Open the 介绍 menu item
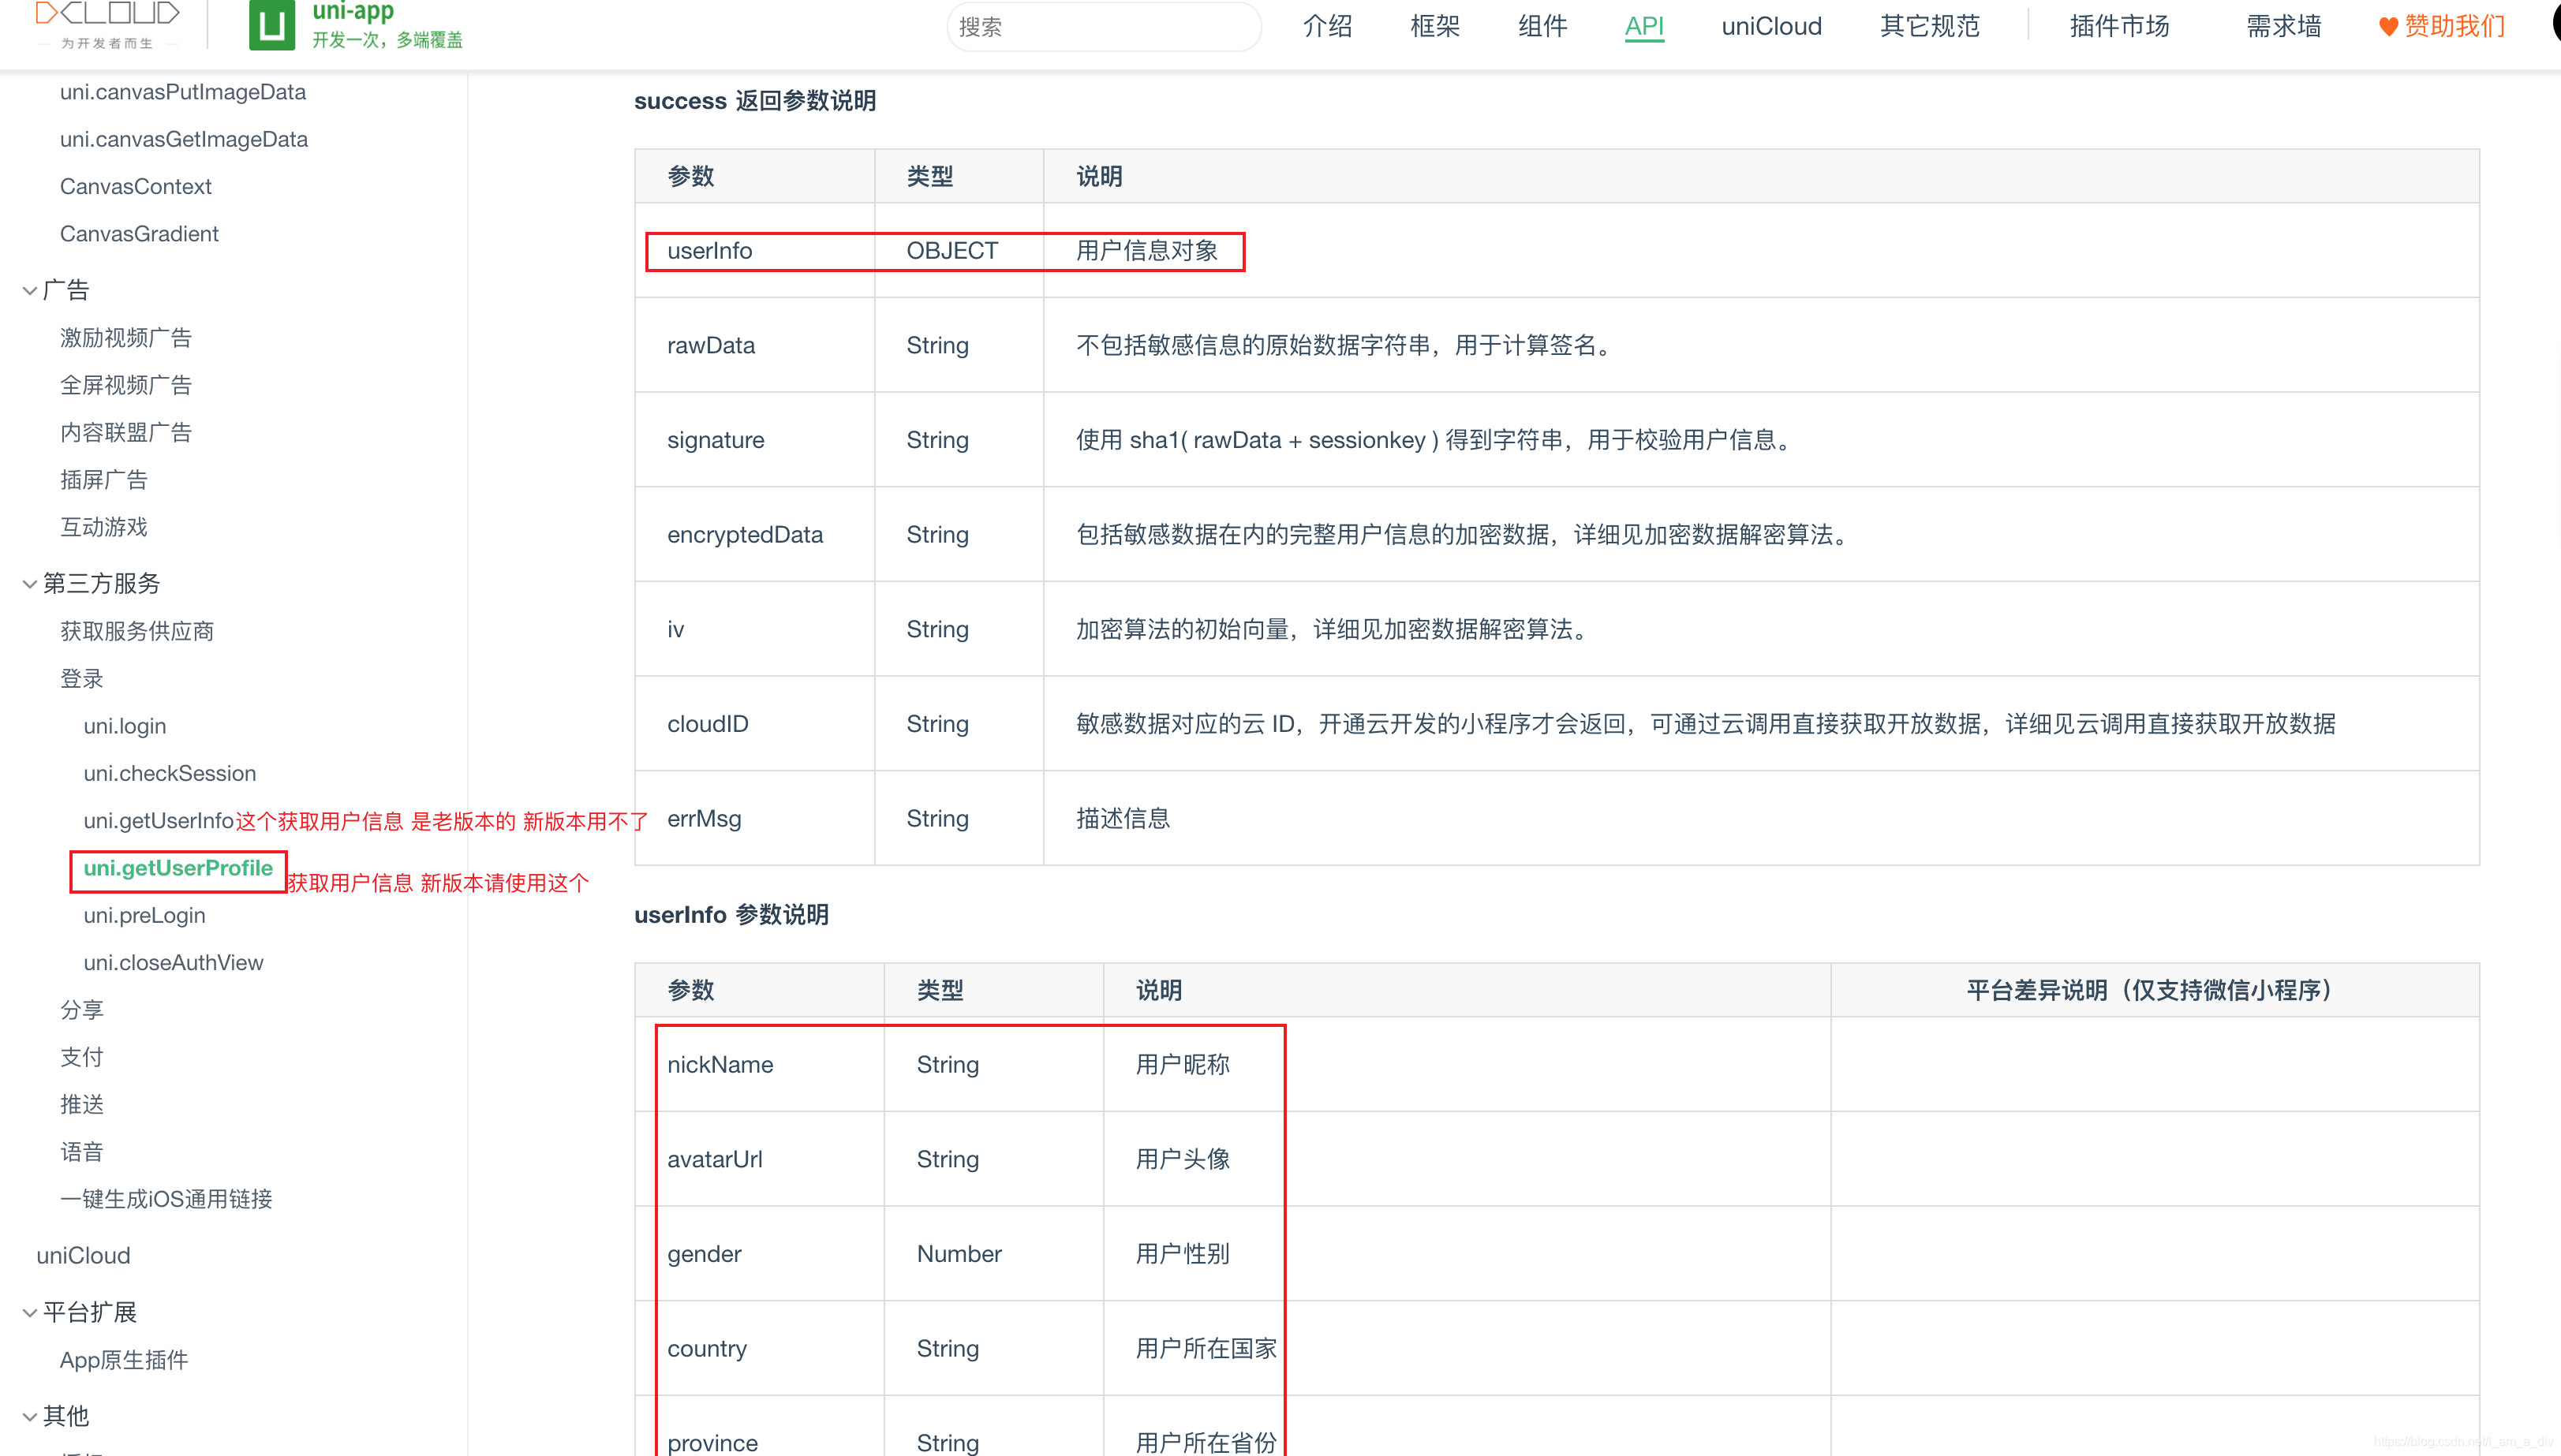 1327,26
